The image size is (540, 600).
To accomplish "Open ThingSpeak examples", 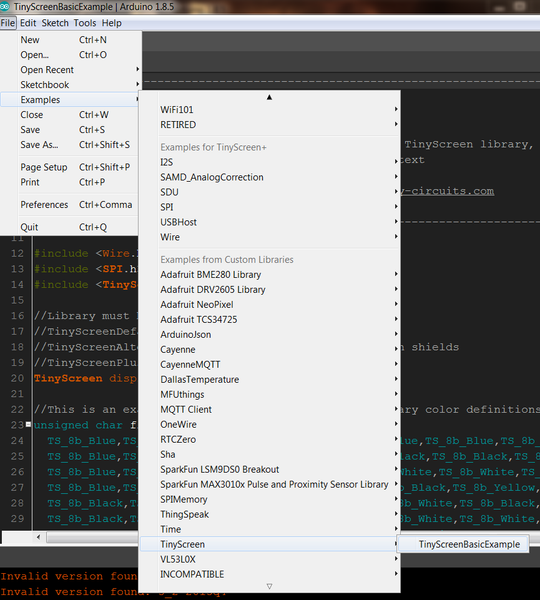I will [x=270, y=514].
